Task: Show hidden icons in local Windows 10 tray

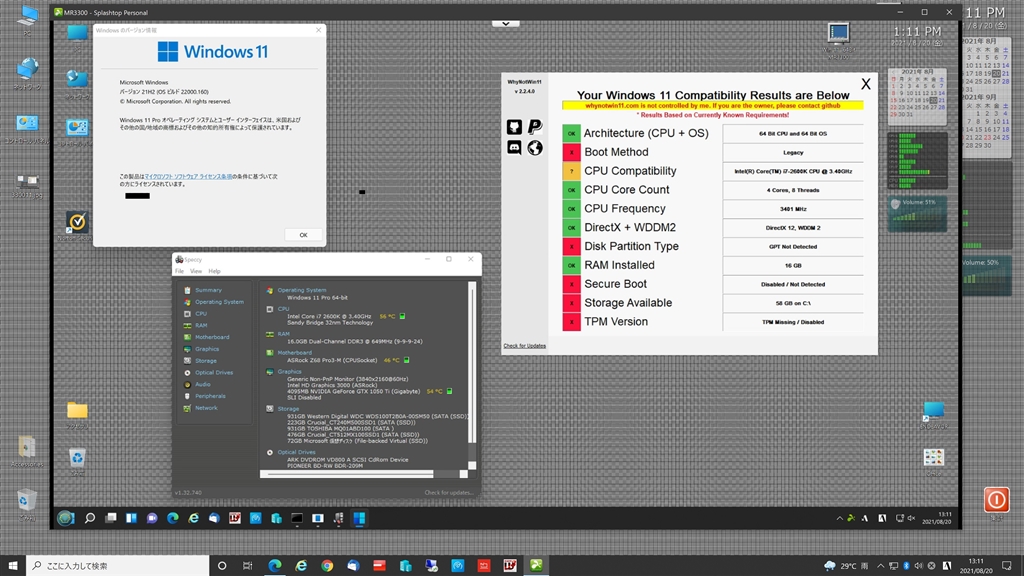Action: click(x=880, y=566)
